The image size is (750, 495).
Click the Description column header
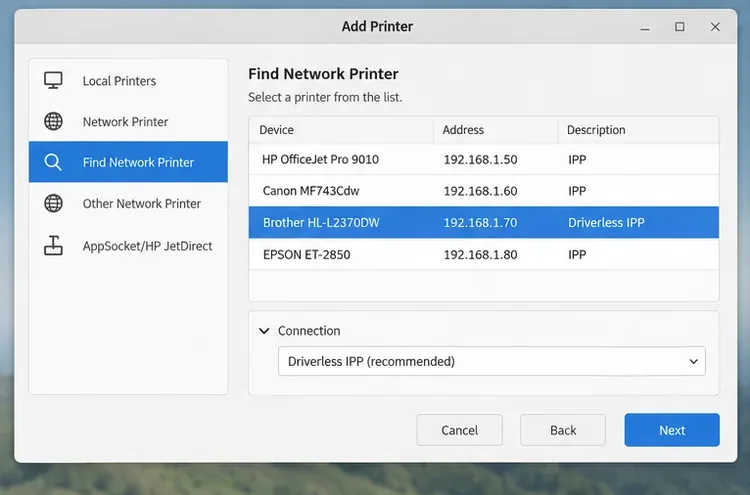point(638,130)
